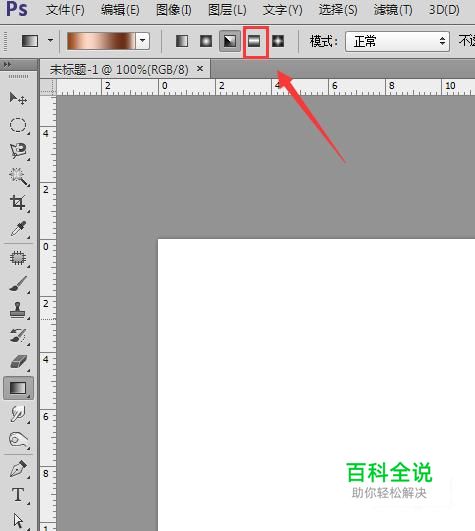The height and width of the screenshot is (531, 475).
Task: Click the Photoshop Ps logo
Action: tap(16, 9)
